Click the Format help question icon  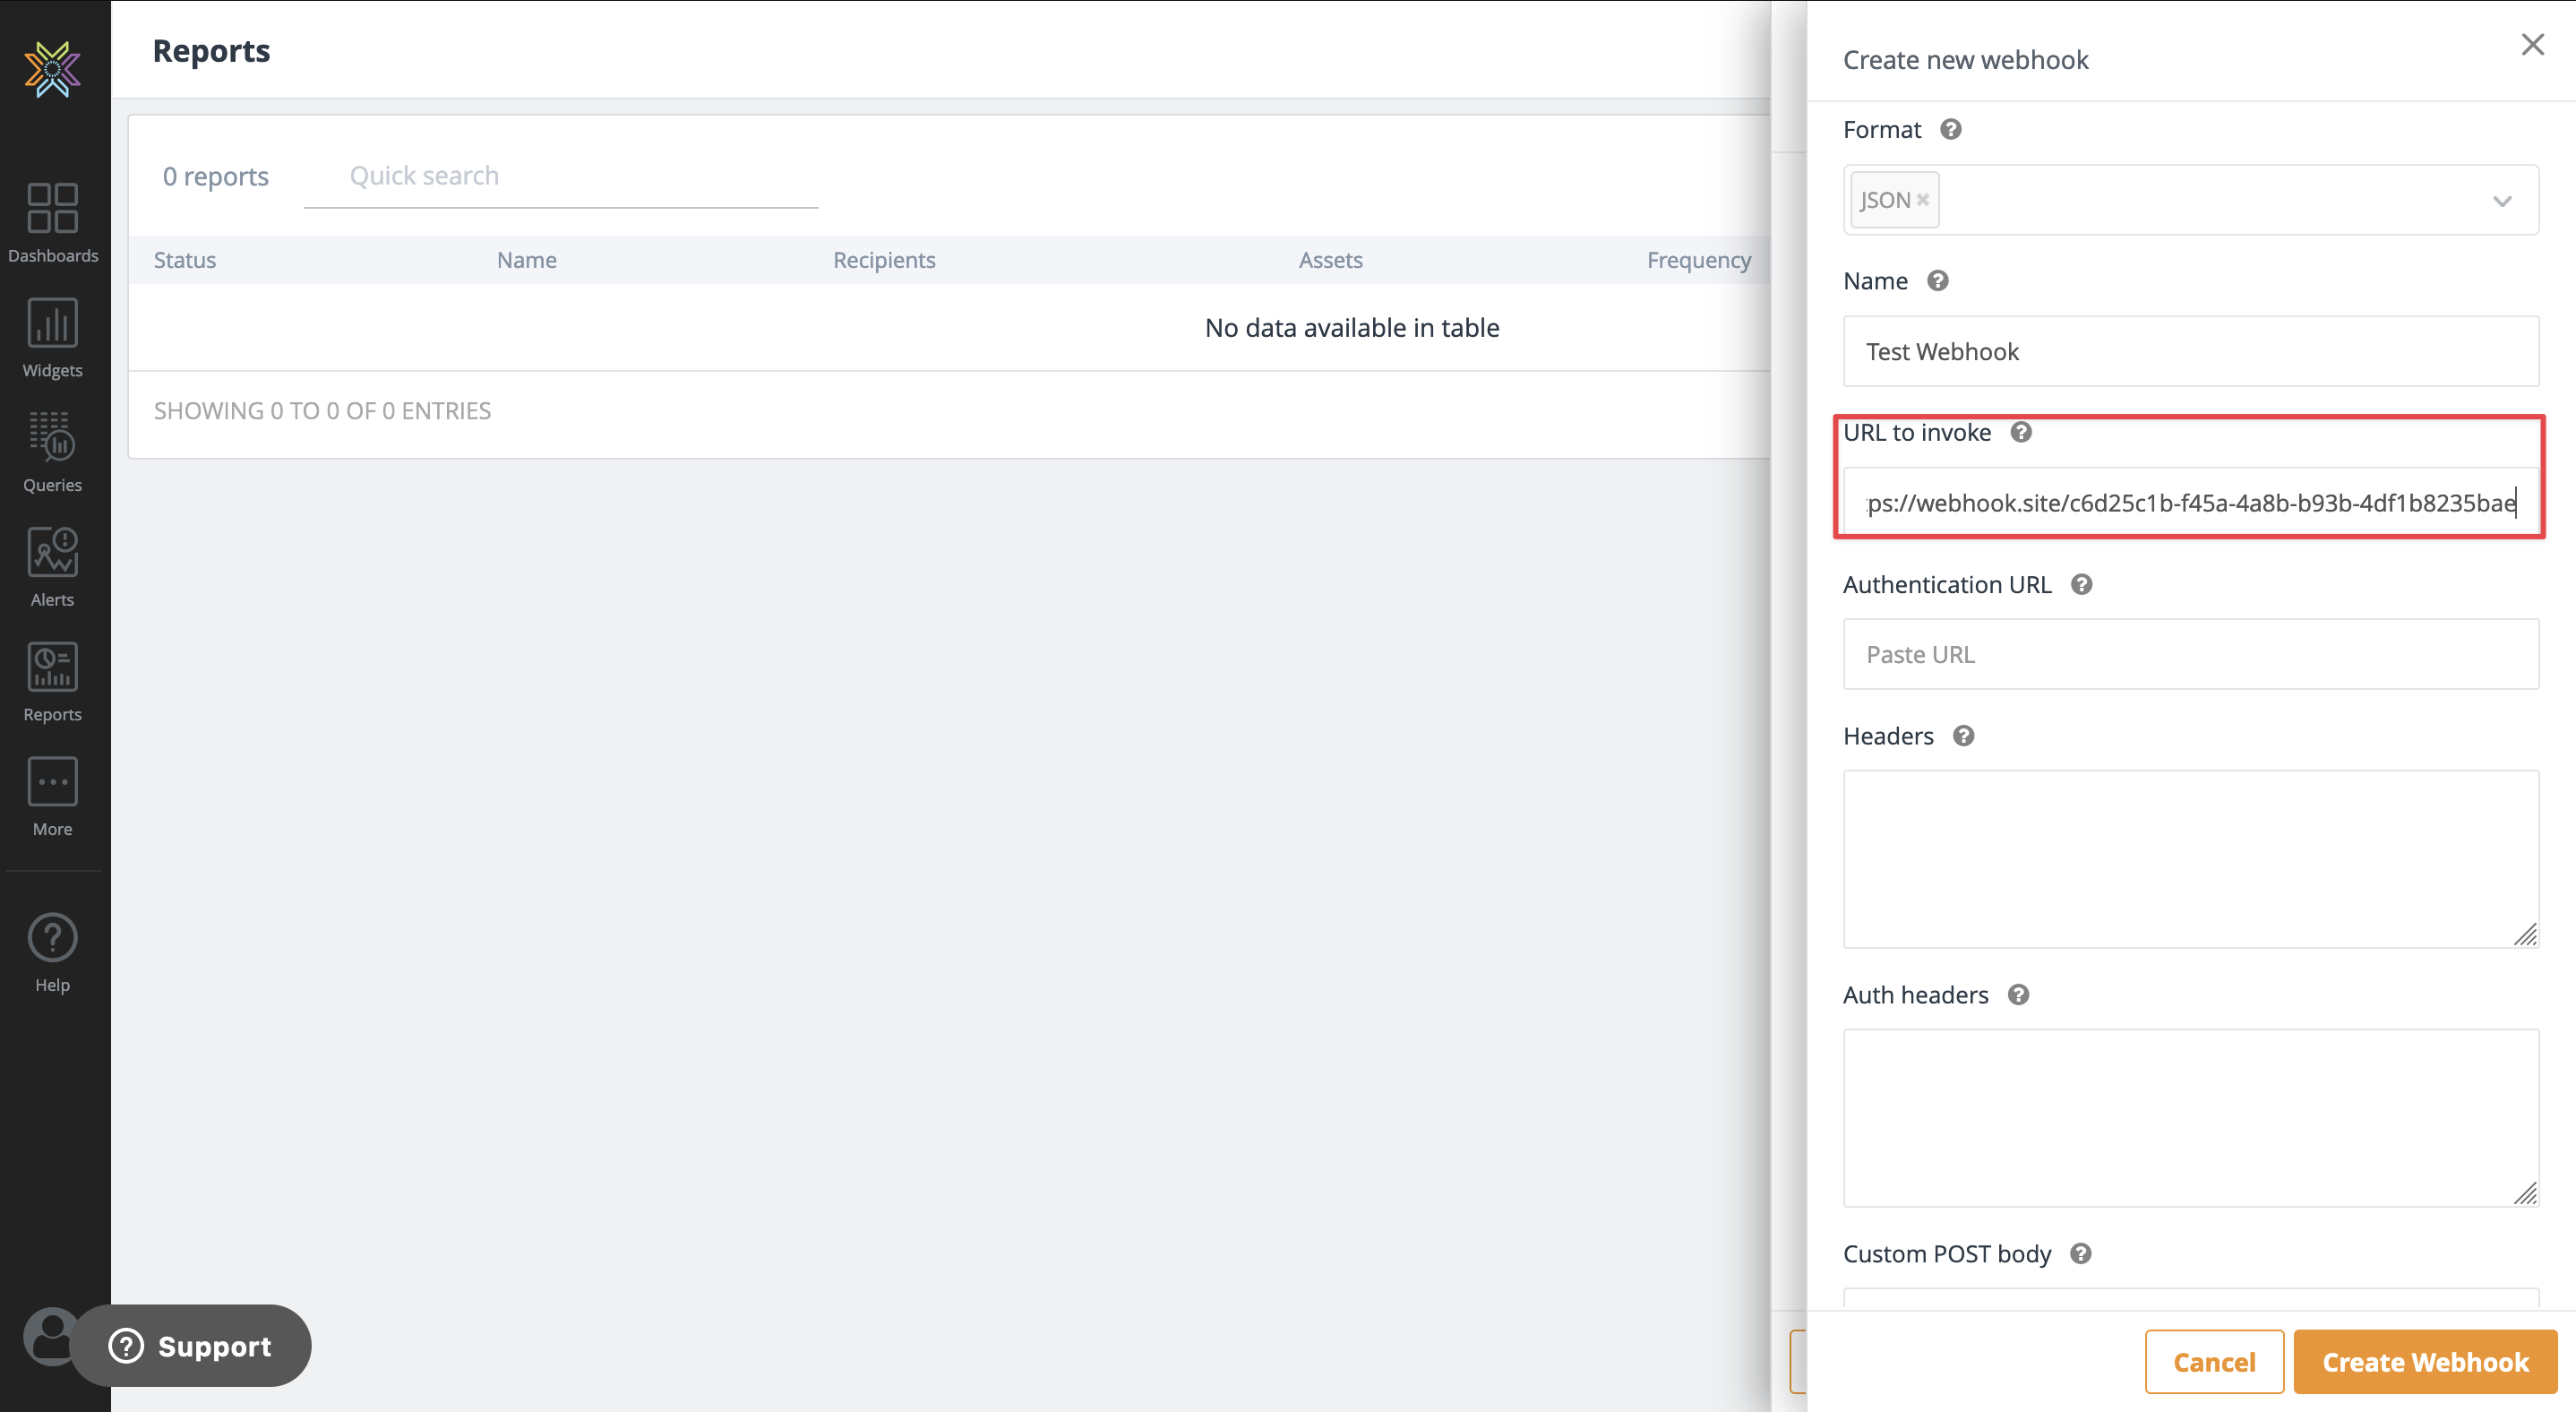[1950, 130]
